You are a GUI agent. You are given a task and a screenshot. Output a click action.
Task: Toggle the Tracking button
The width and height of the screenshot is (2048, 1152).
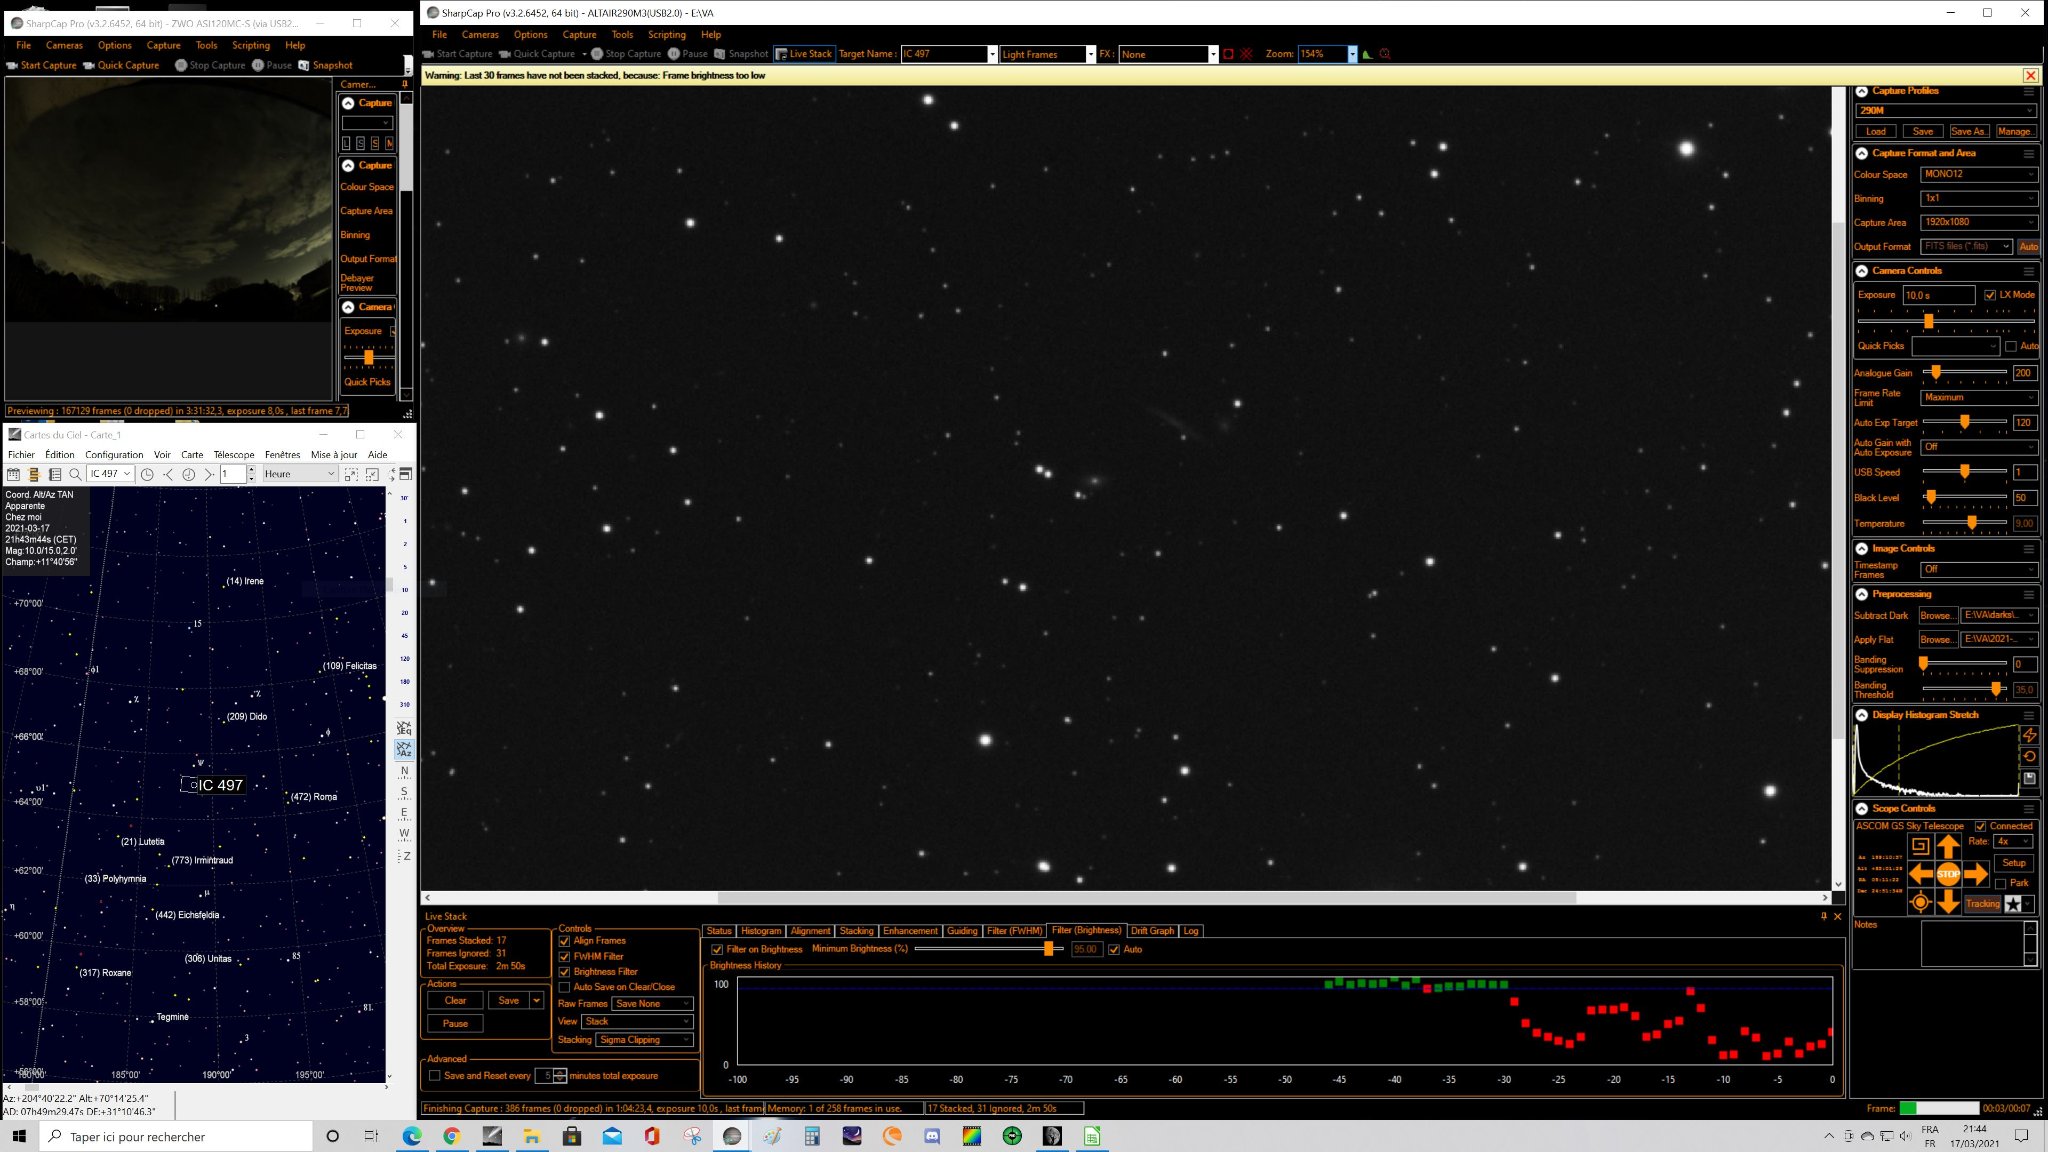point(1982,904)
